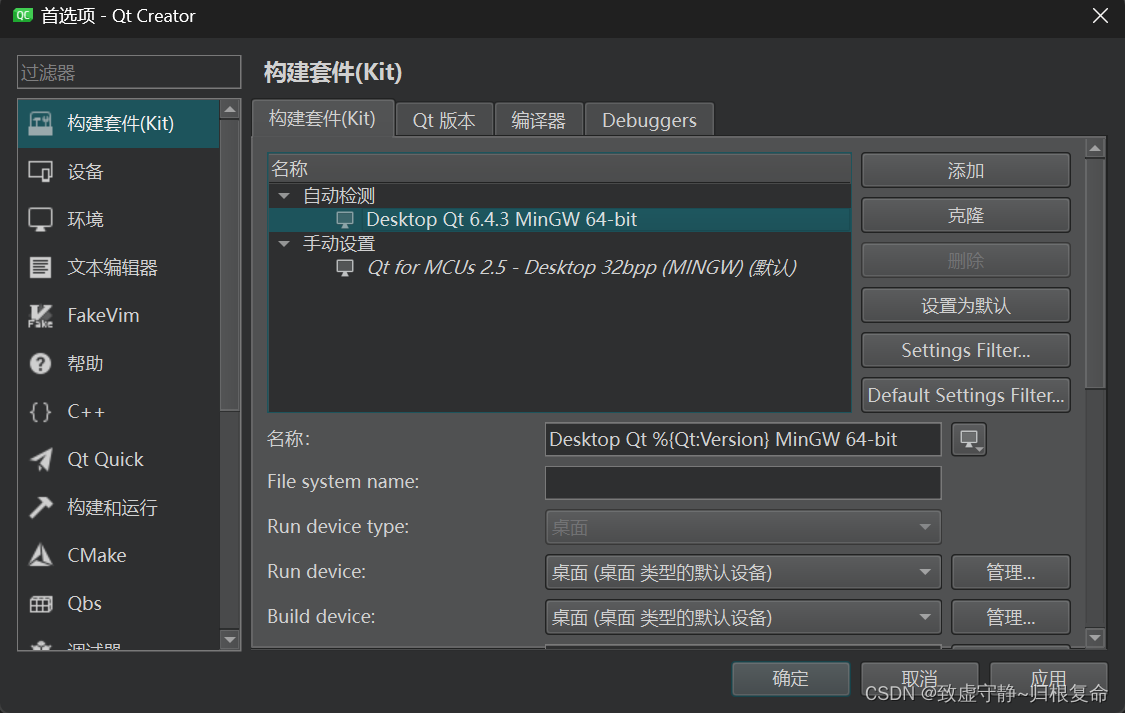Close the 首选项 dialog window
Screen dimensions: 1125x713
coord(1100,16)
